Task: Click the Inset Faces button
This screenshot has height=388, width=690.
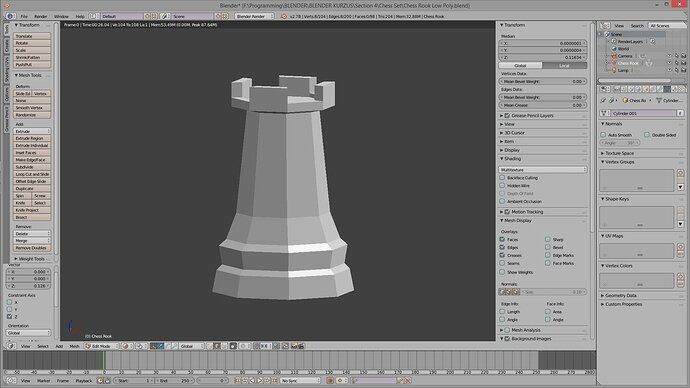Action: [32, 153]
